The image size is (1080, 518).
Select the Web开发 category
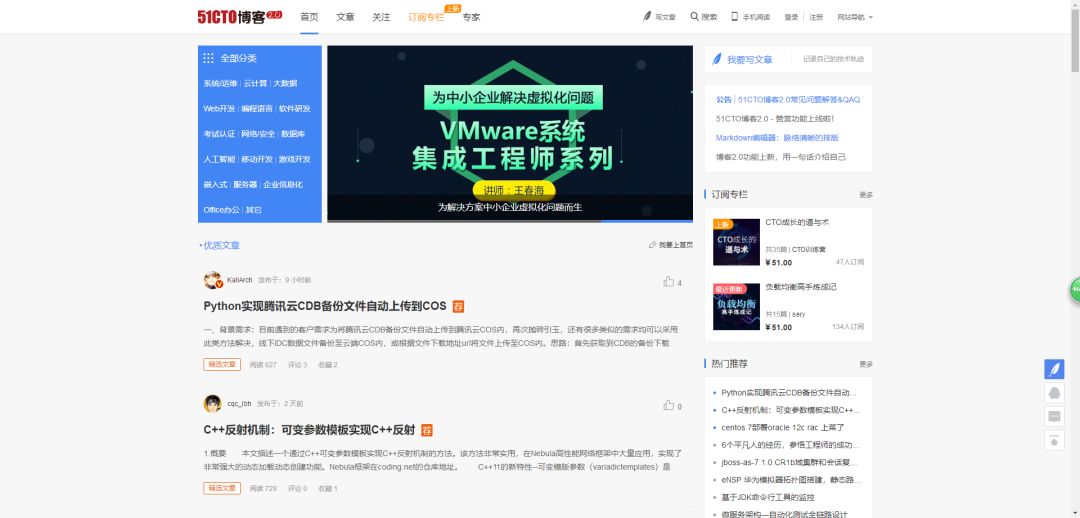219,109
